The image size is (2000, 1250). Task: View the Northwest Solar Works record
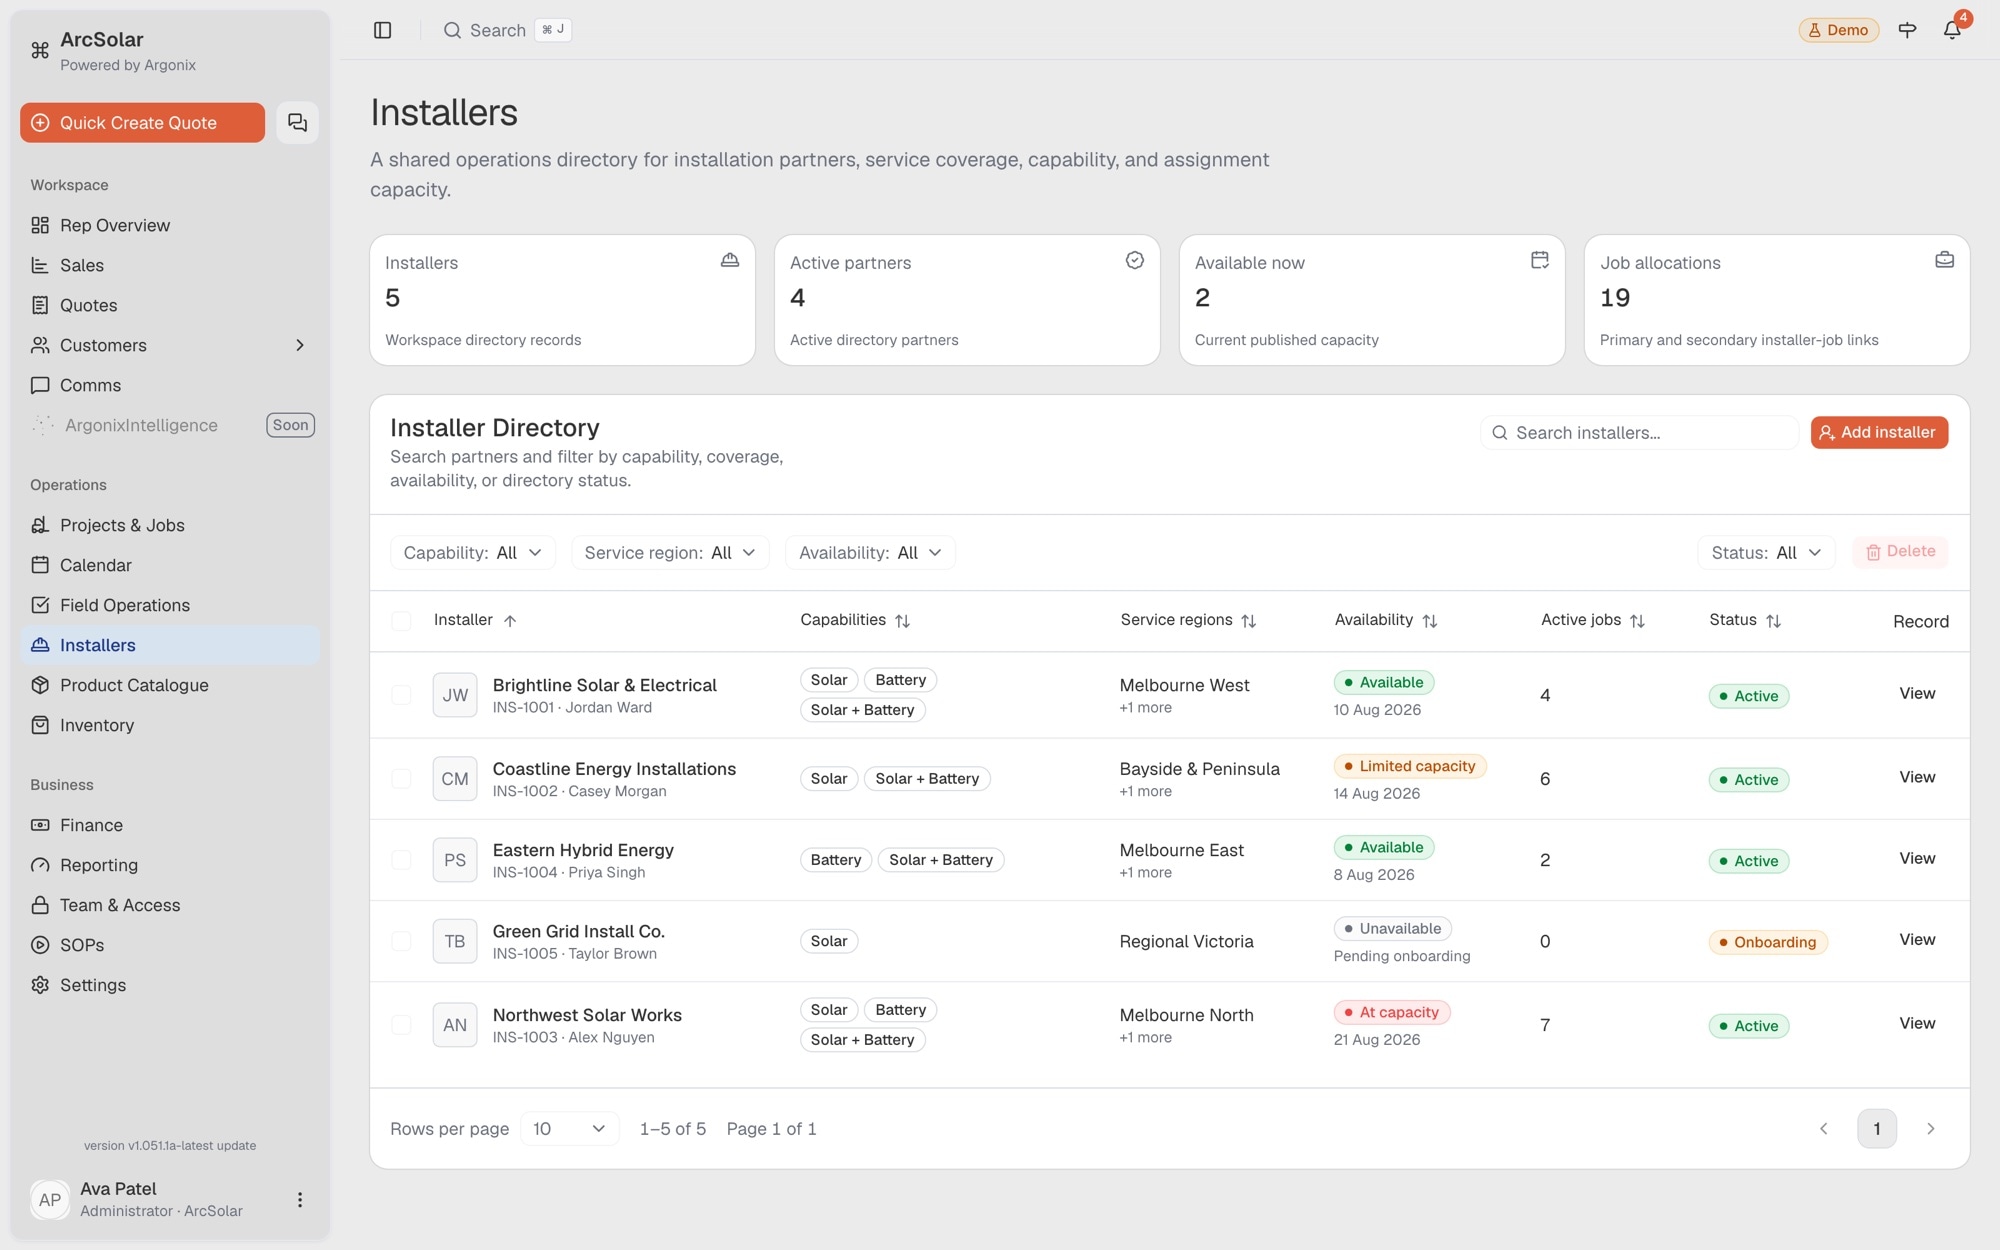coord(1917,1023)
